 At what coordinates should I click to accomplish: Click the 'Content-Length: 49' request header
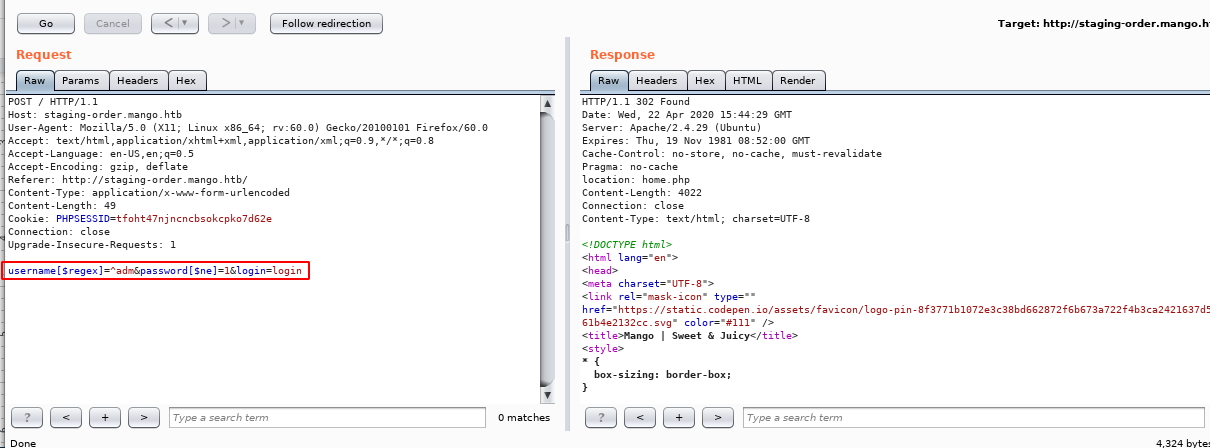click(x=62, y=206)
